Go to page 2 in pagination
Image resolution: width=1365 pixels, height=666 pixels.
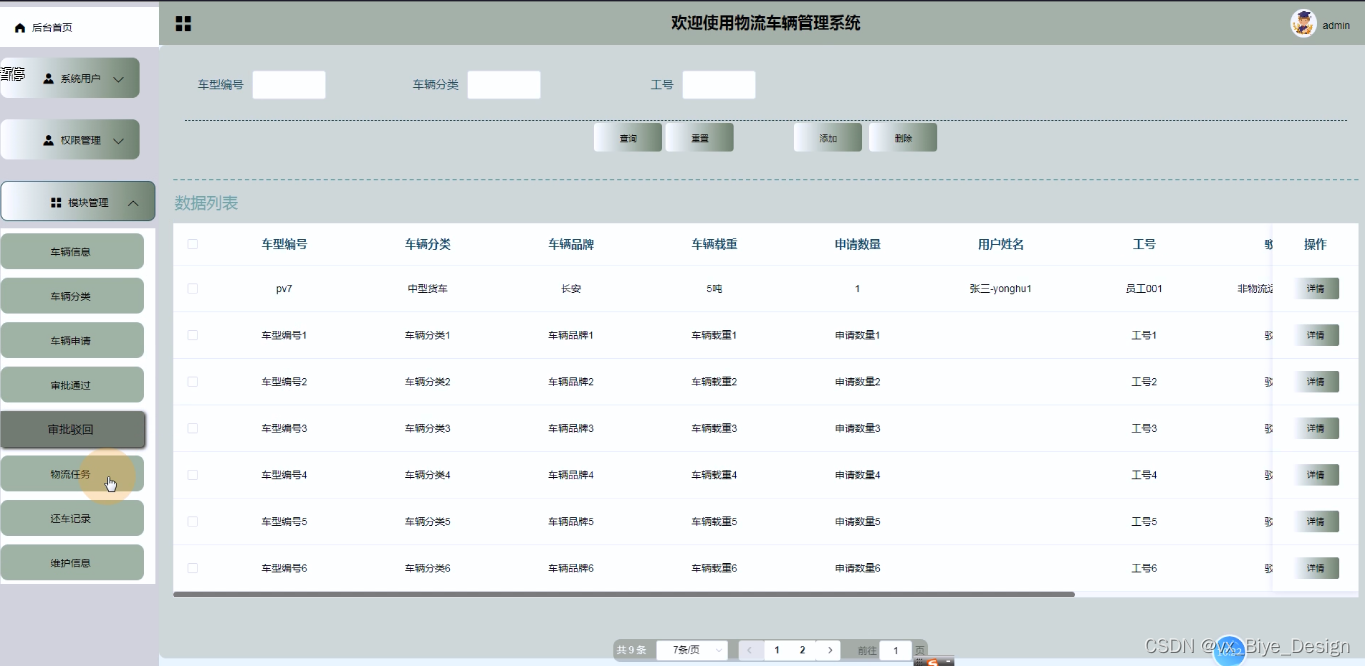click(802, 650)
